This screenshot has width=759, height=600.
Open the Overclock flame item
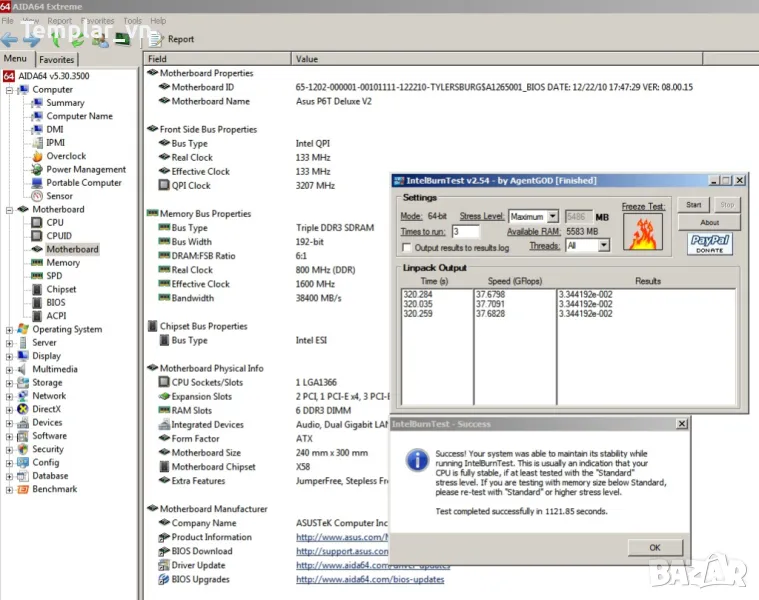pos(37,156)
